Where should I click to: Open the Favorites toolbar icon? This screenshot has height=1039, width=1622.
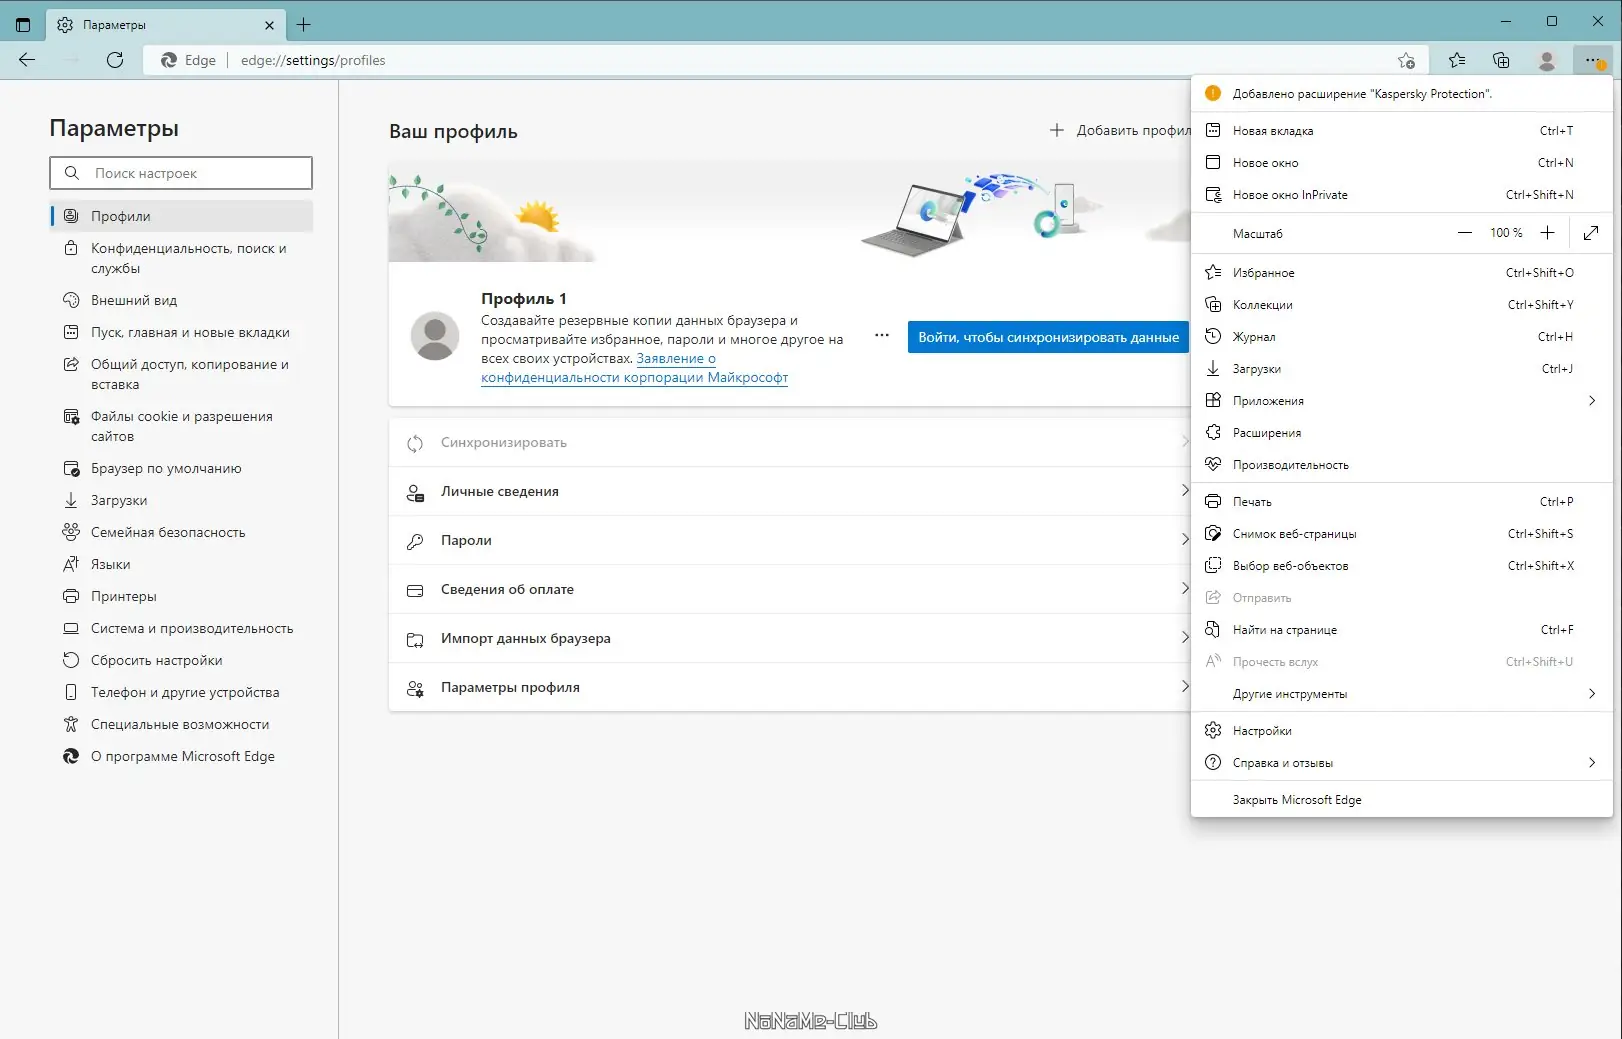[1457, 60]
